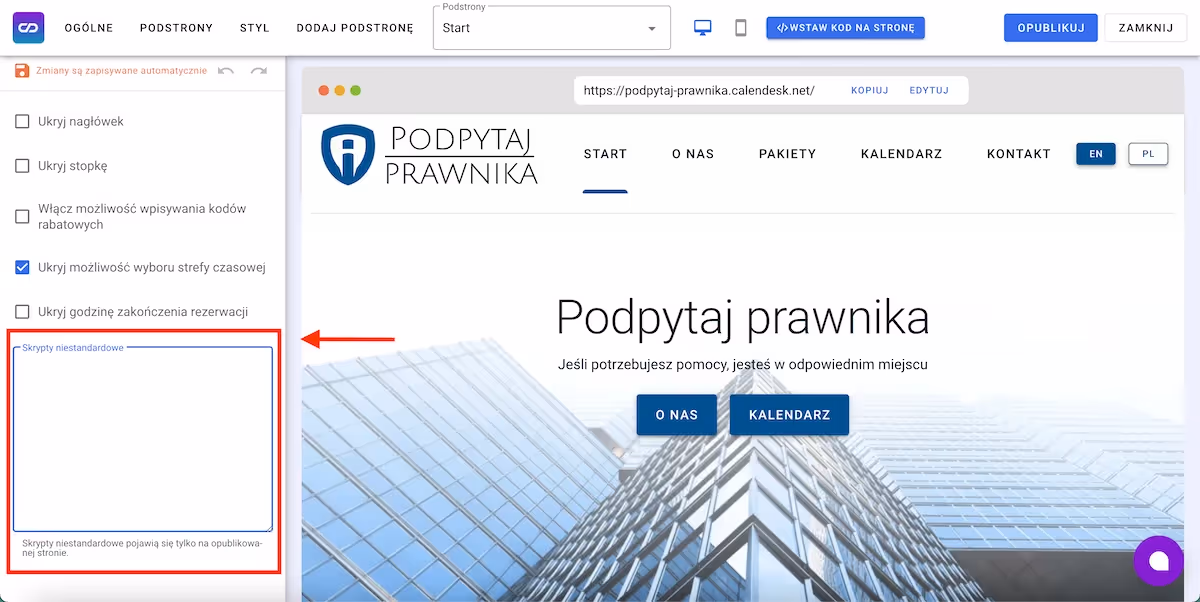1200x602 pixels.
Task: Click WSTAW KOD NA STRONĘ button
Action: point(846,28)
